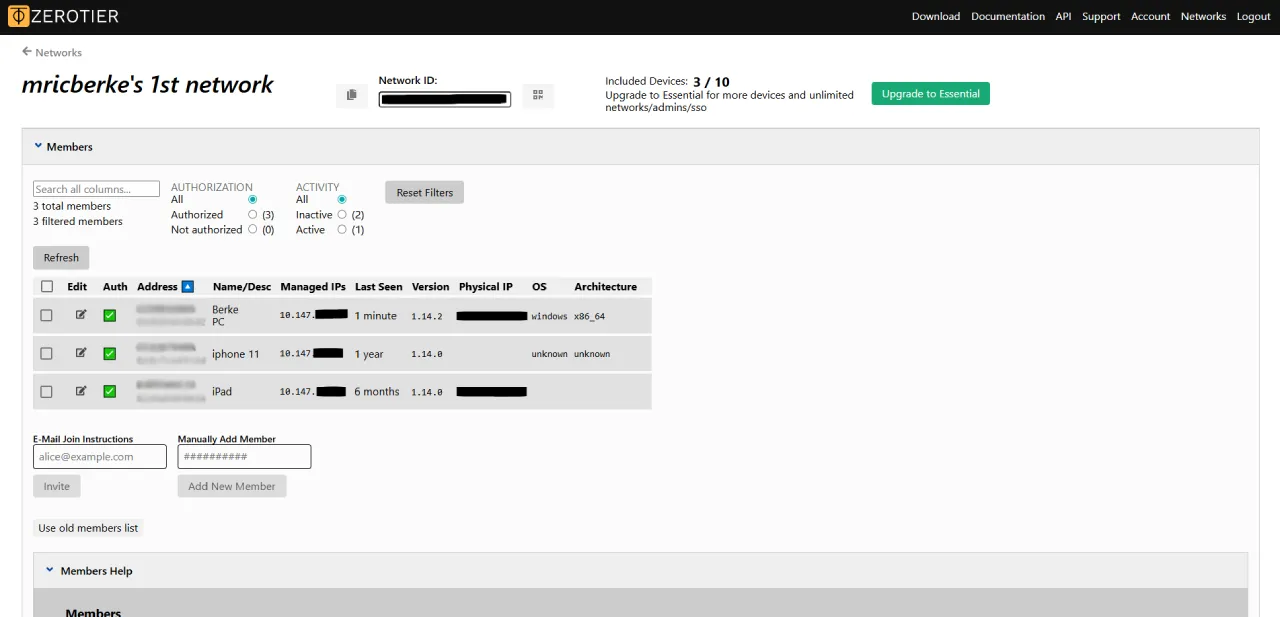Open the edit icon for iphone 11
Screen dimensions: 1280x617
click(81, 353)
